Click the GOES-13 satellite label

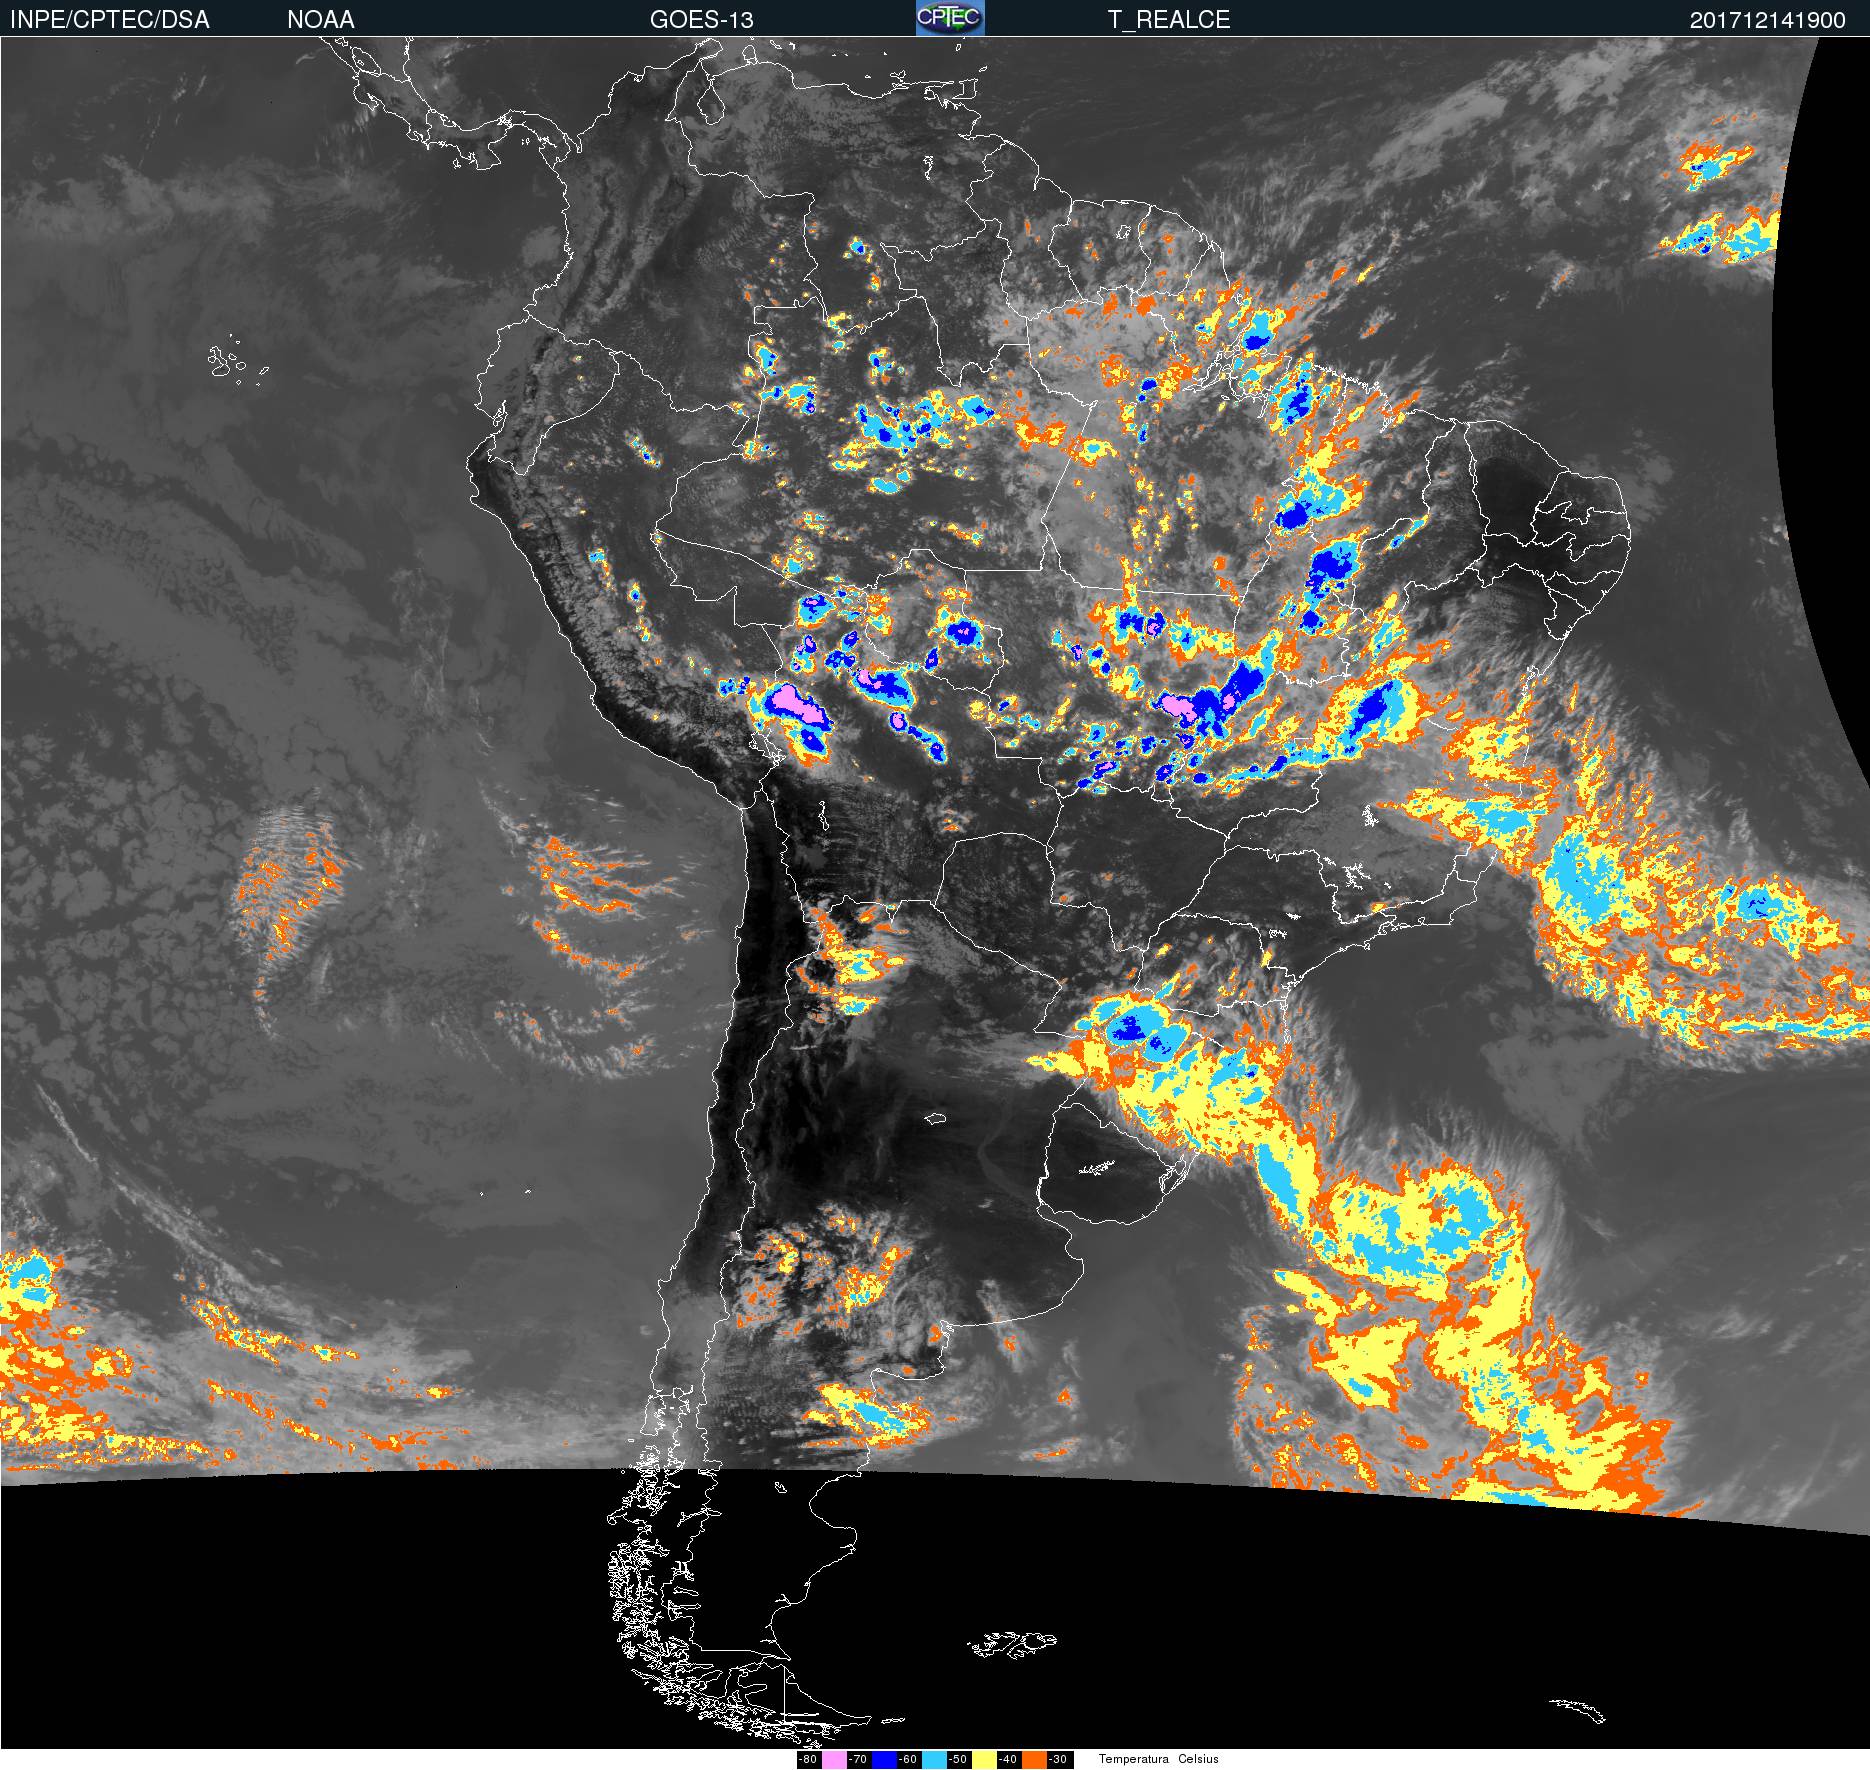coord(701,20)
